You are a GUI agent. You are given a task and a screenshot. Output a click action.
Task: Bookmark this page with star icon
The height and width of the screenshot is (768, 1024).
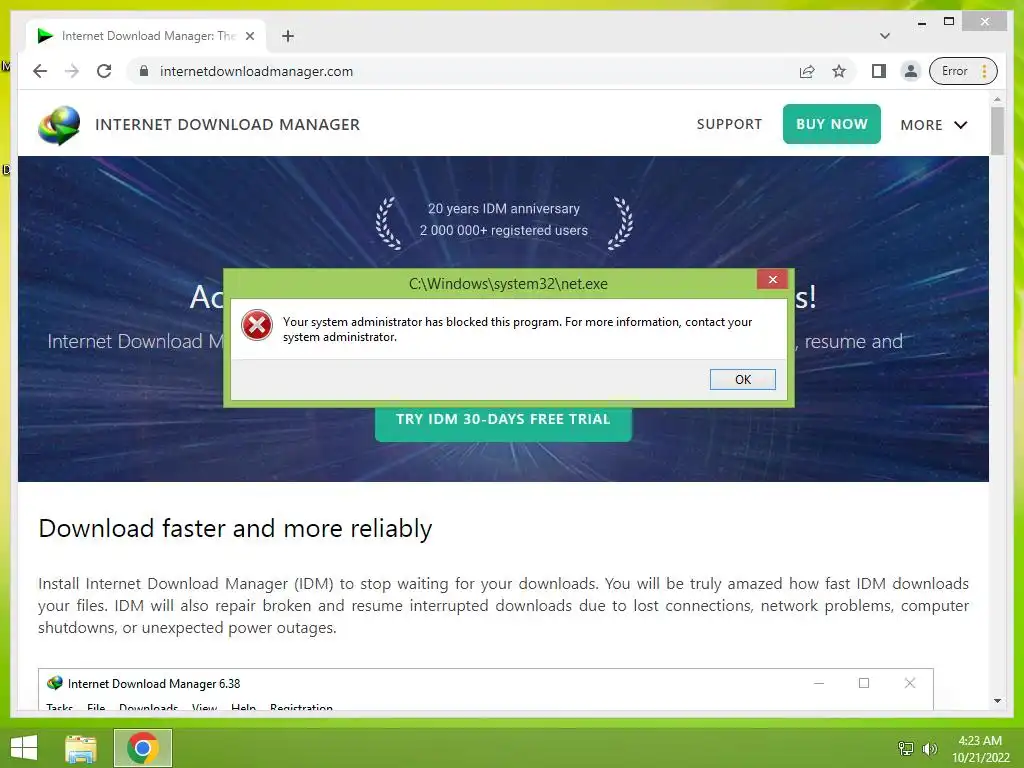(x=839, y=71)
